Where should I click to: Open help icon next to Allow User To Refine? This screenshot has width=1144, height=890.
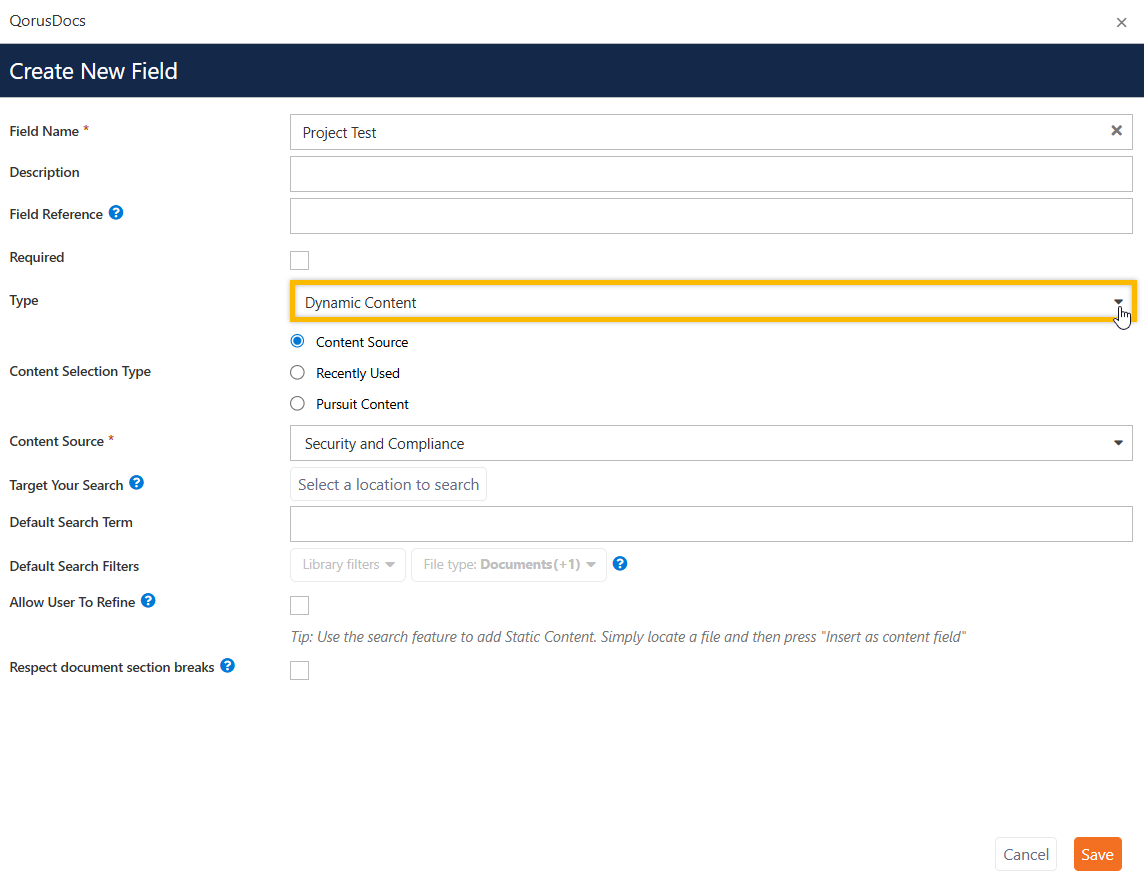click(148, 601)
